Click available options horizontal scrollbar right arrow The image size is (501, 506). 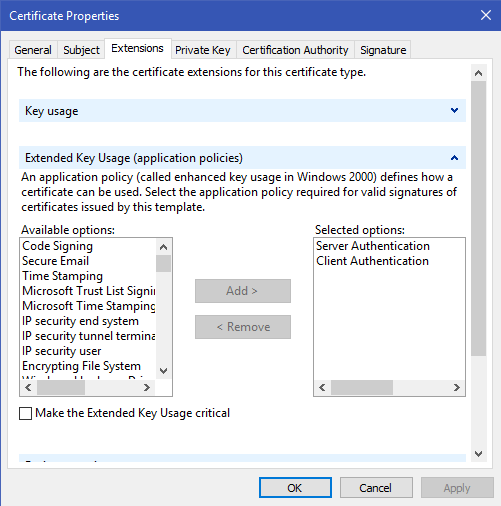(x=147, y=387)
